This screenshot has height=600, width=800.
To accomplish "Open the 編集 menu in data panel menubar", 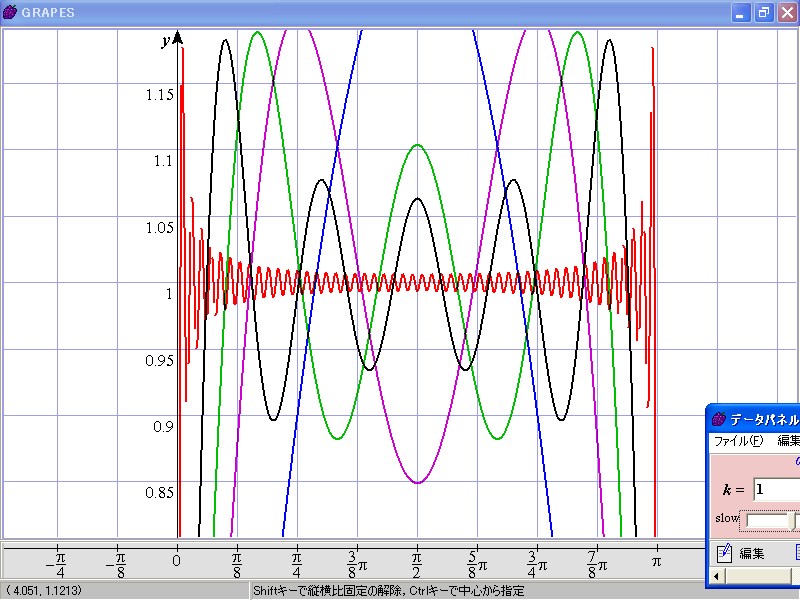I will point(788,441).
